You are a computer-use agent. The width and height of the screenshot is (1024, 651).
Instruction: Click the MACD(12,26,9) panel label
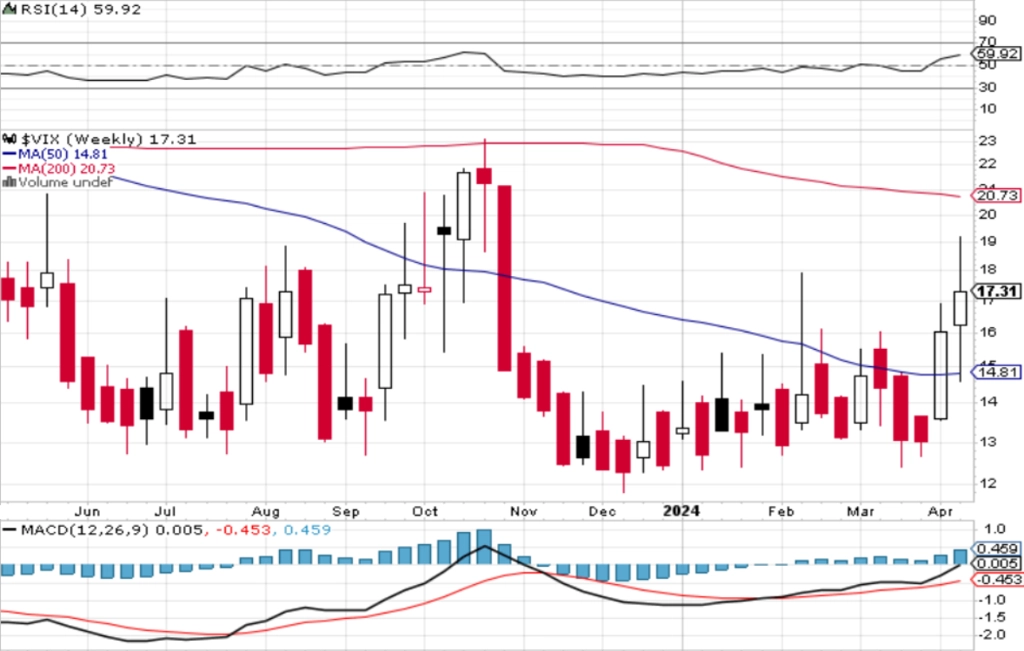85,530
